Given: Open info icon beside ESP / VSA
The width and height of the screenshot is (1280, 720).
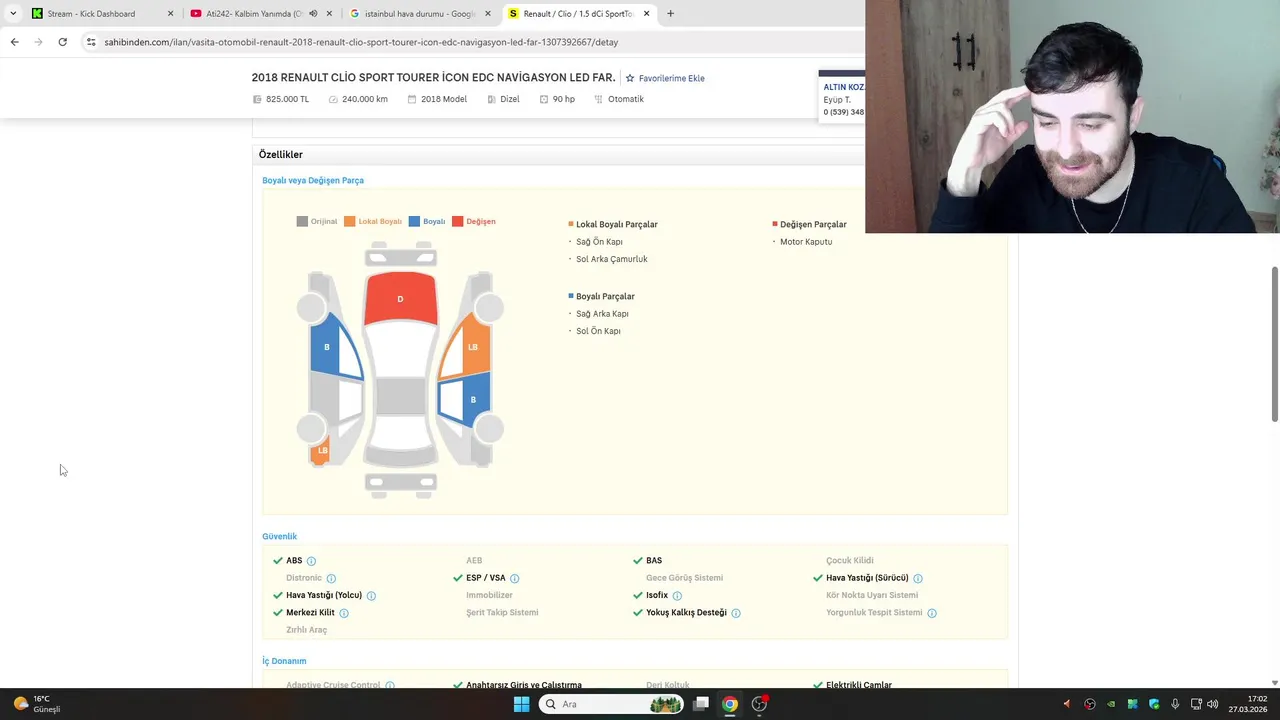Looking at the screenshot, I should [514, 578].
